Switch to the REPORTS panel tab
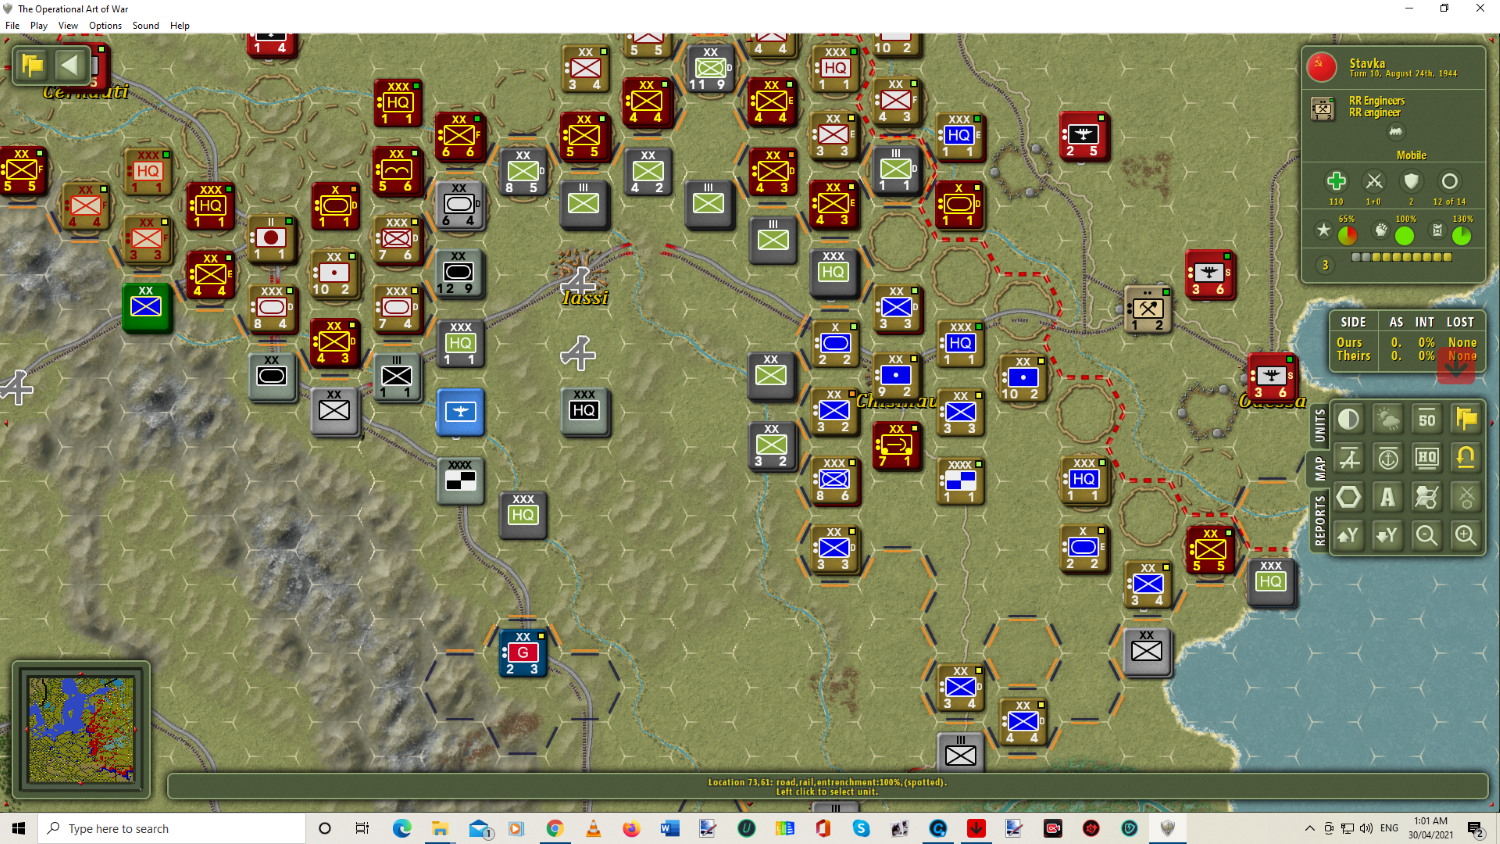 1320,521
